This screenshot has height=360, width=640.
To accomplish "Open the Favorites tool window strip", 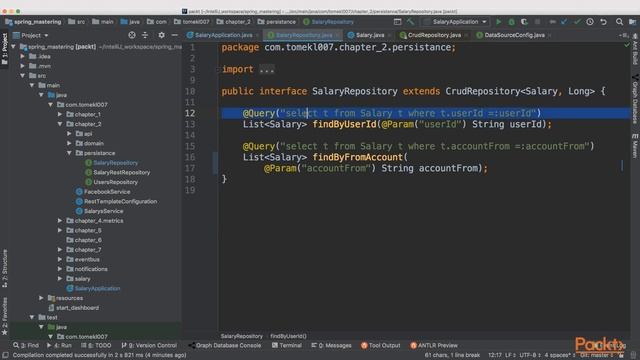I will coord(4,317).
